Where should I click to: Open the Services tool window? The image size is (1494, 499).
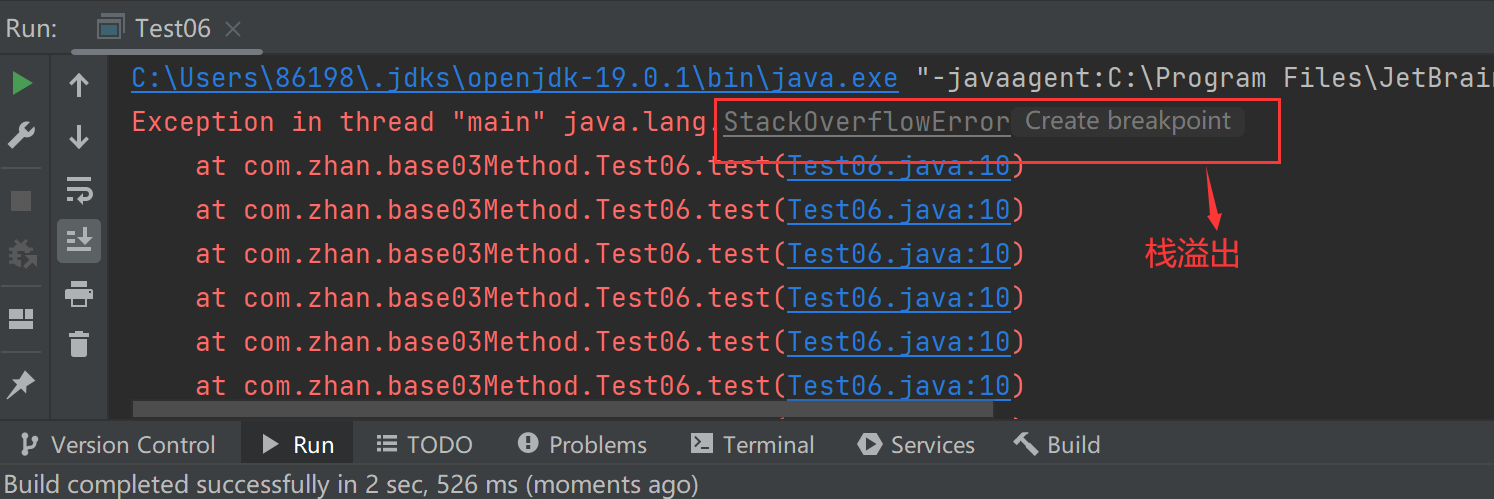(916, 445)
